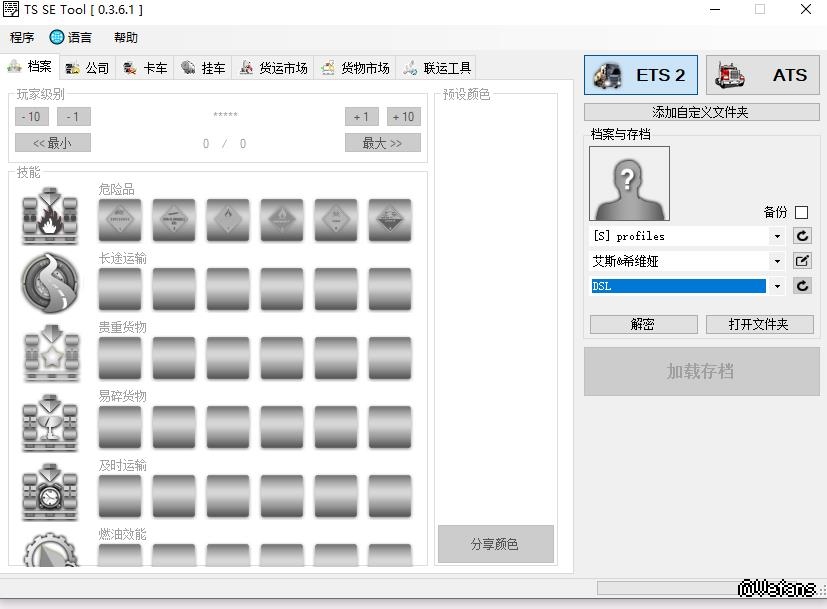Select ETS 2 game mode

coord(641,75)
